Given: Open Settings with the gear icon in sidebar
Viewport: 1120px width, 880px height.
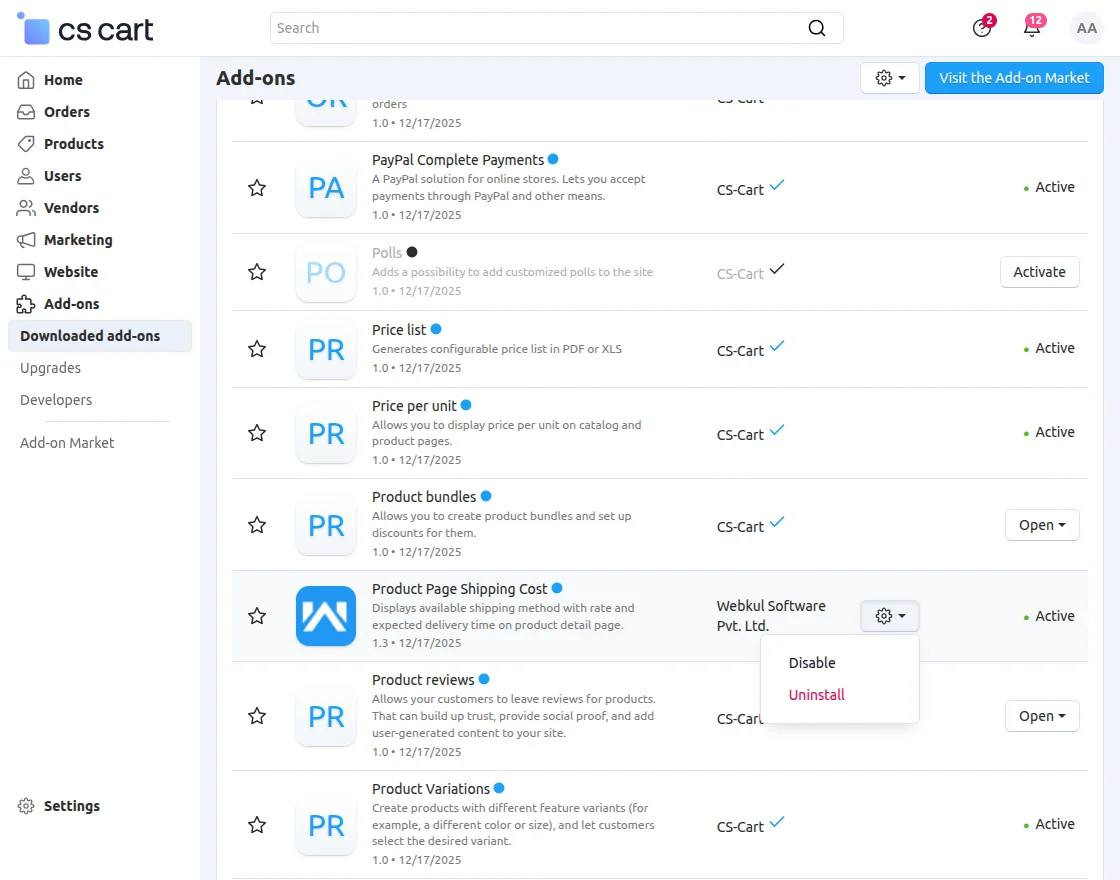Looking at the screenshot, I should (27, 806).
